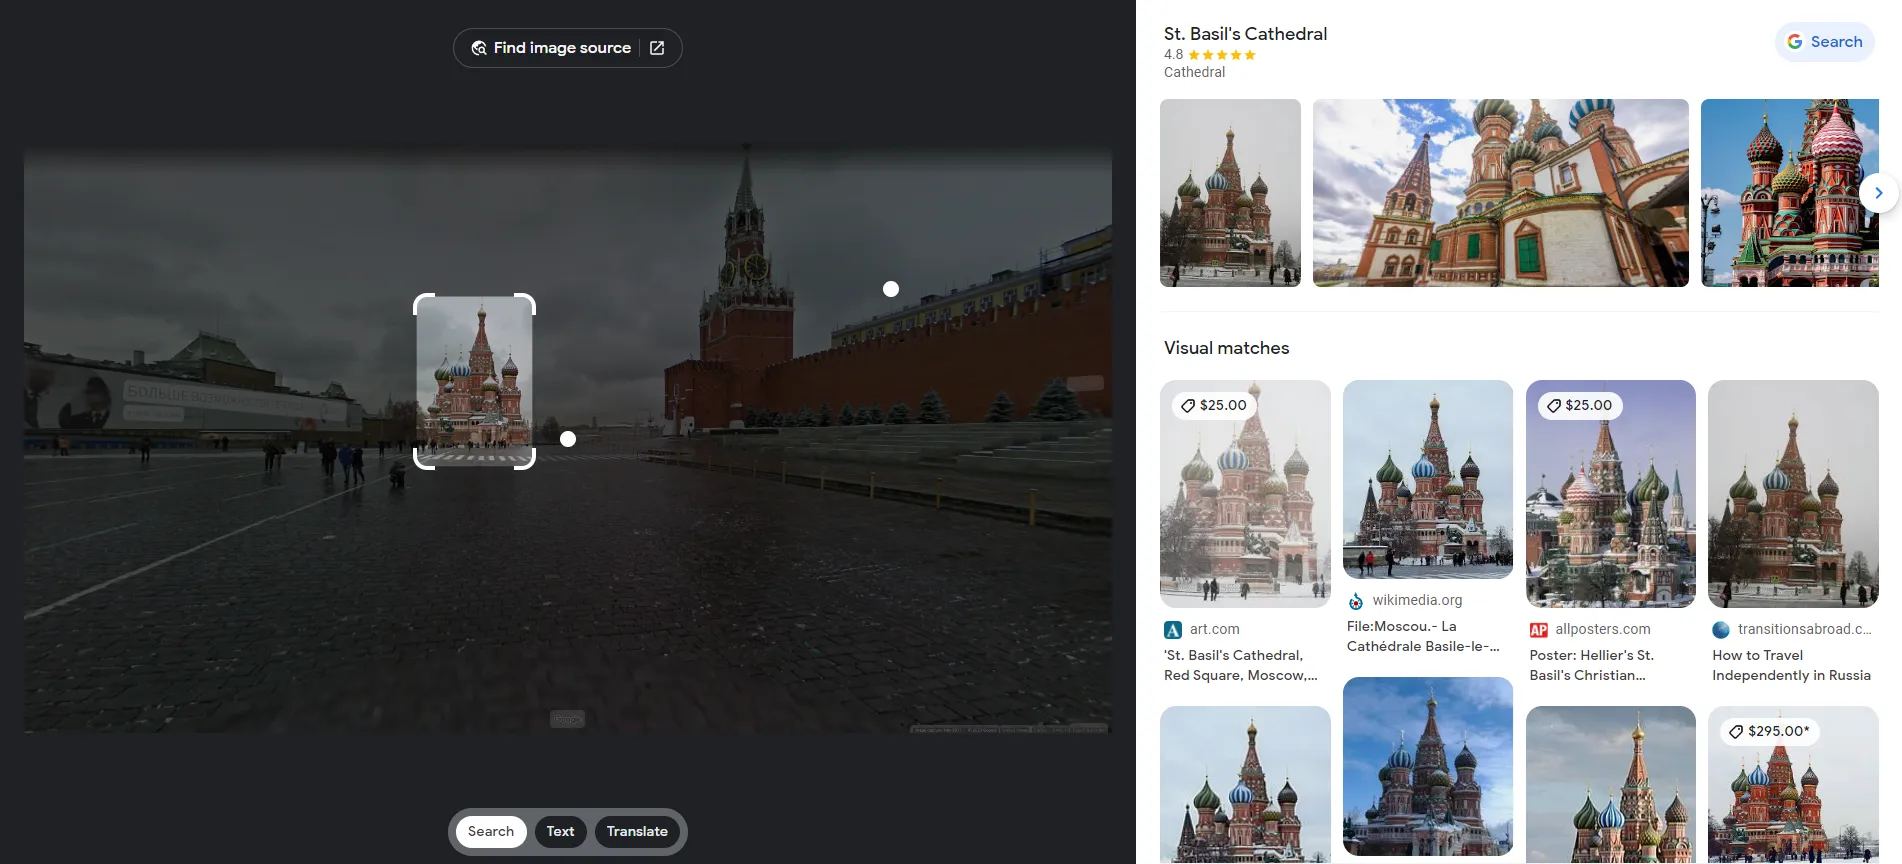
Task: Click the art.com favicon
Action: (x=1173, y=630)
